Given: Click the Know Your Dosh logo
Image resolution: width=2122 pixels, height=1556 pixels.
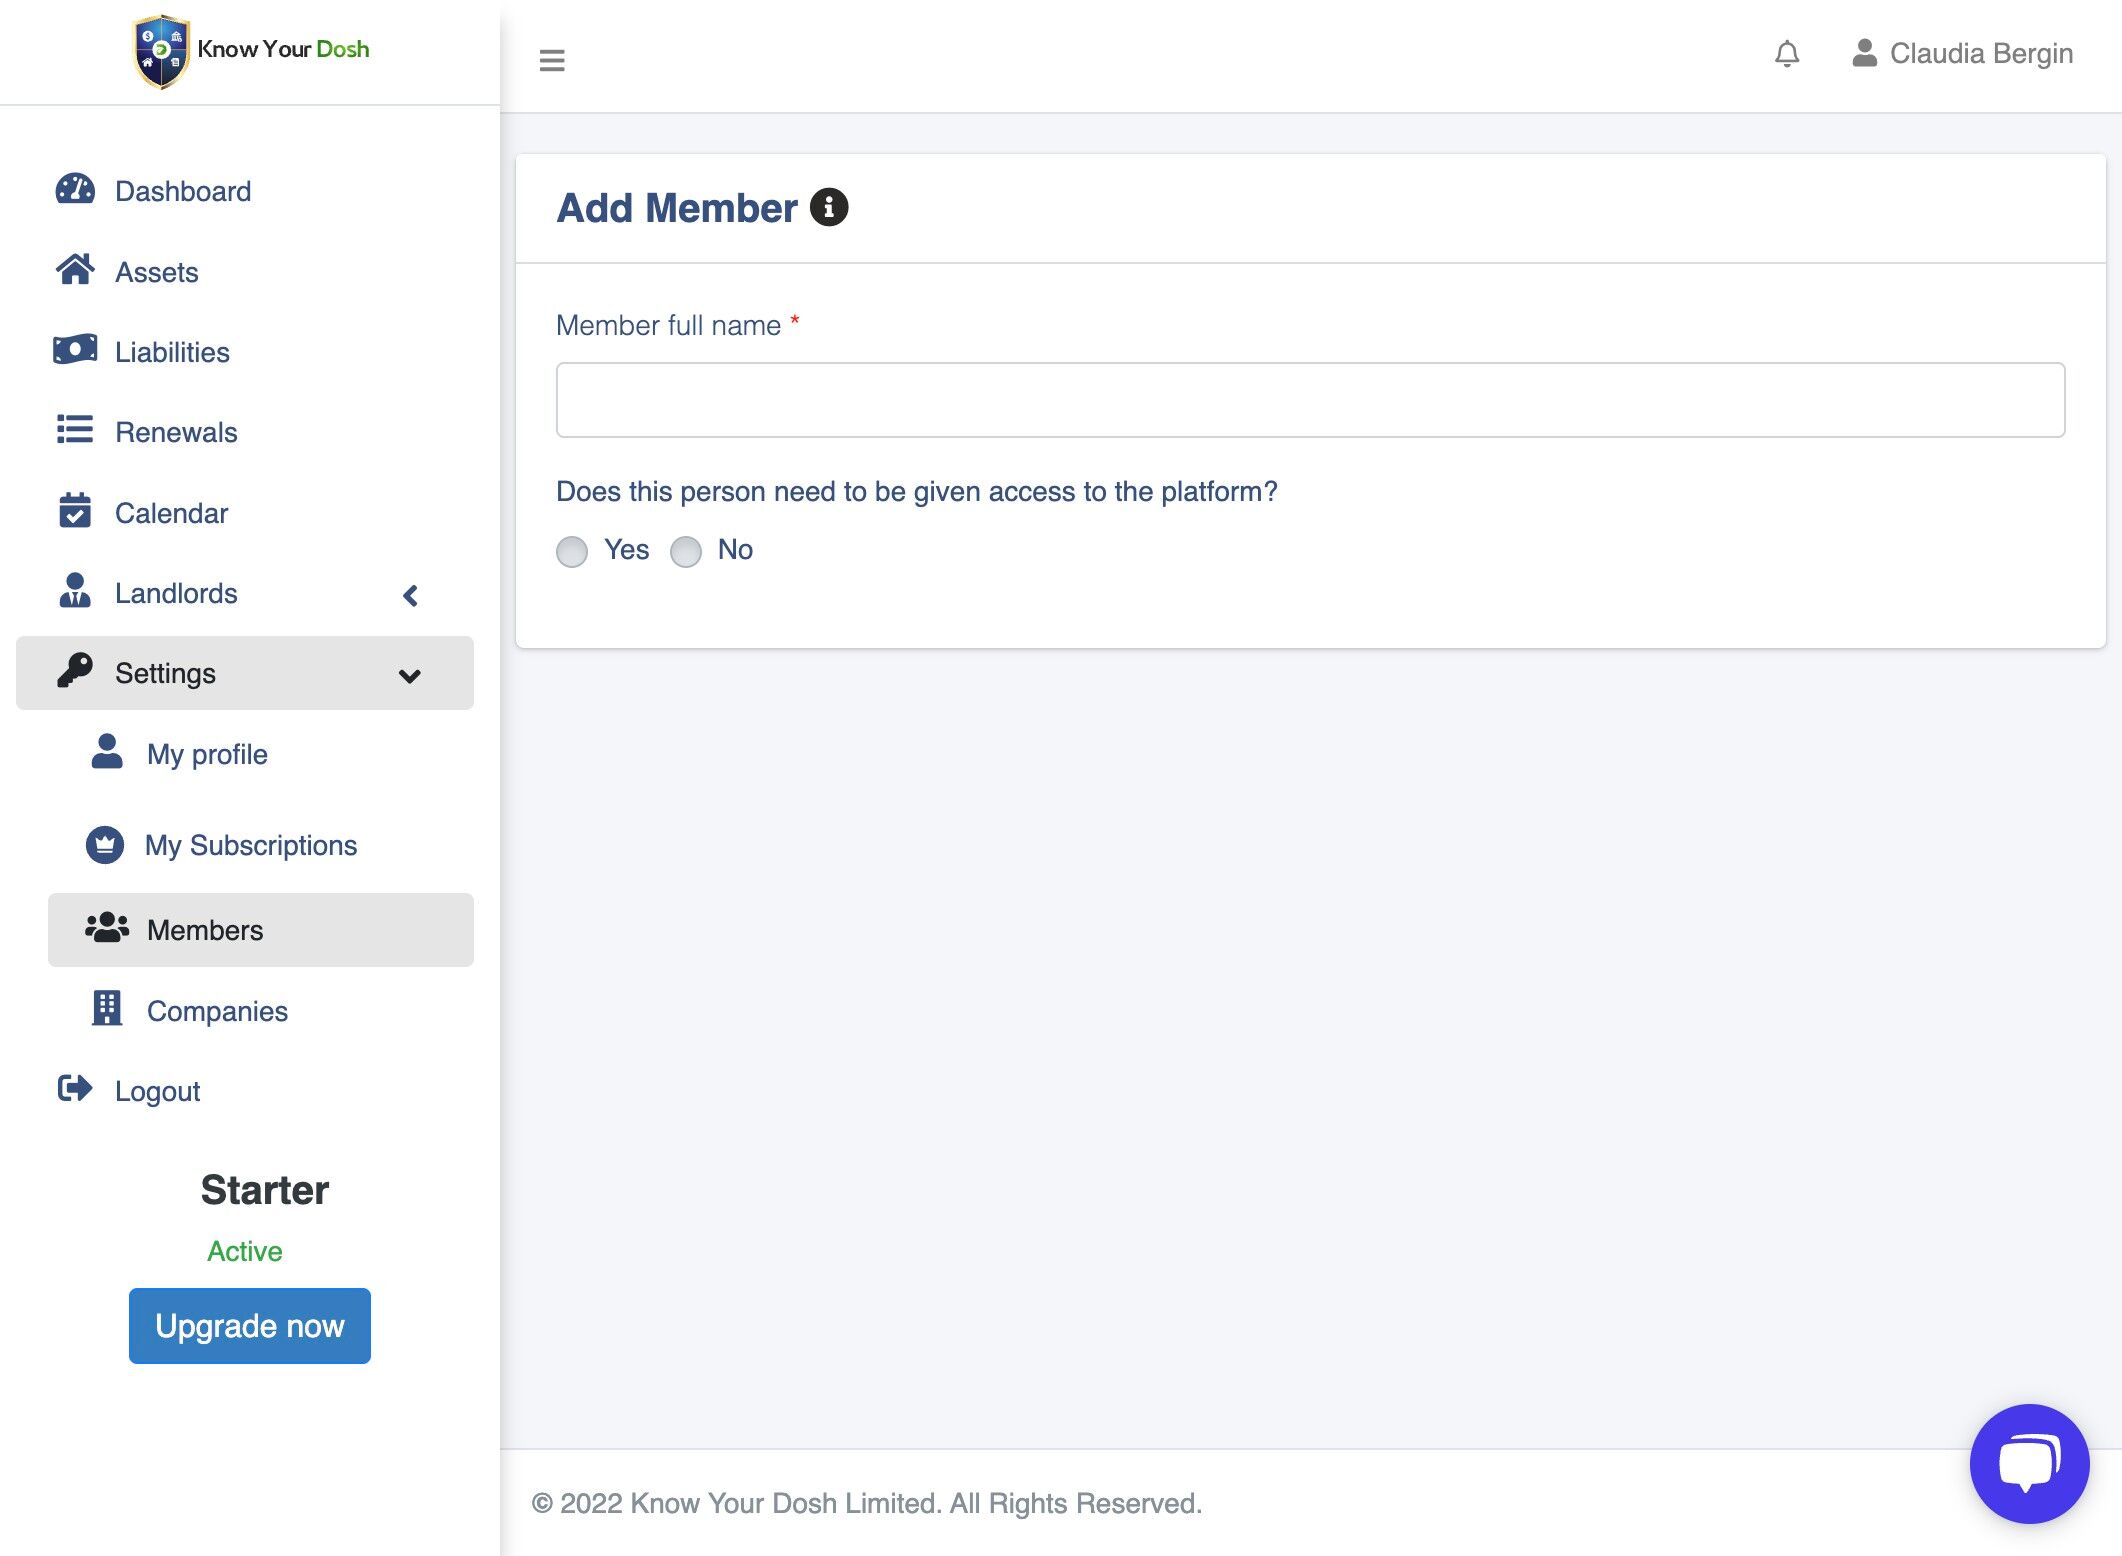Looking at the screenshot, I should pyautogui.click(x=250, y=50).
